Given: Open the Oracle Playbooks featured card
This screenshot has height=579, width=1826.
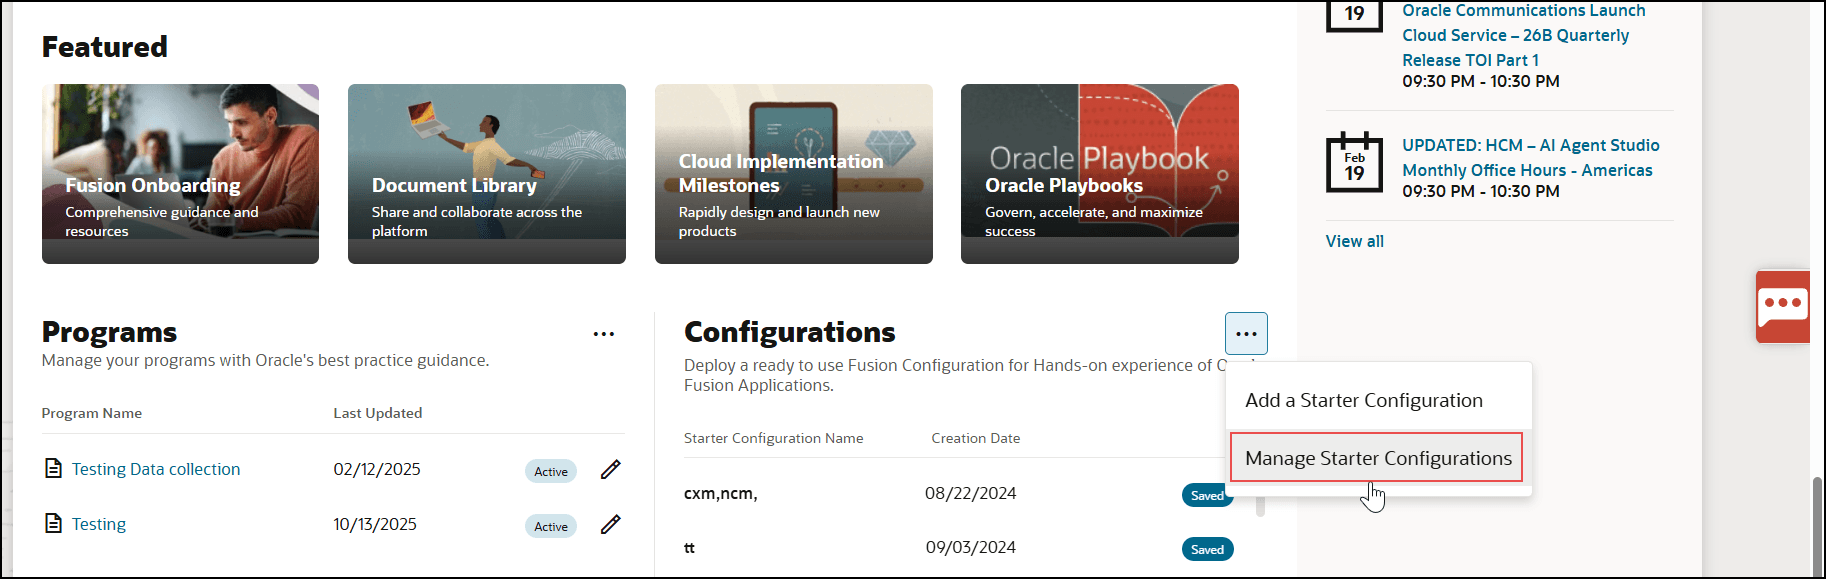Looking at the screenshot, I should click(1100, 174).
